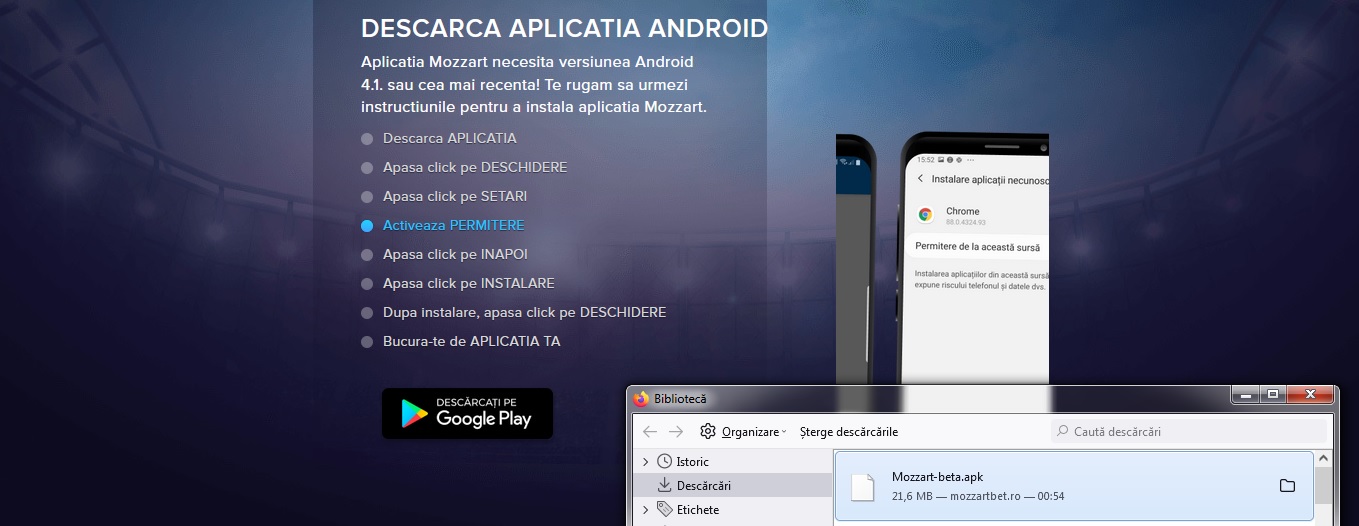This screenshot has height=526, width=1359.
Task: Expand the Istoric tree node
Action: (x=645, y=461)
